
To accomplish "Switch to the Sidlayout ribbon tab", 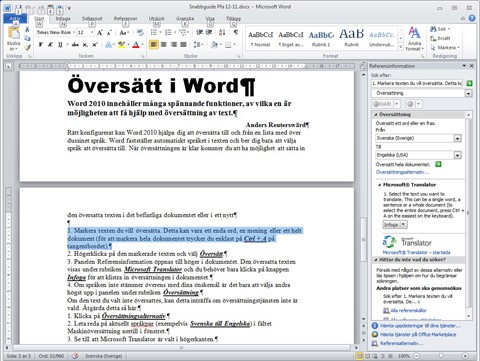I will 92,19.
